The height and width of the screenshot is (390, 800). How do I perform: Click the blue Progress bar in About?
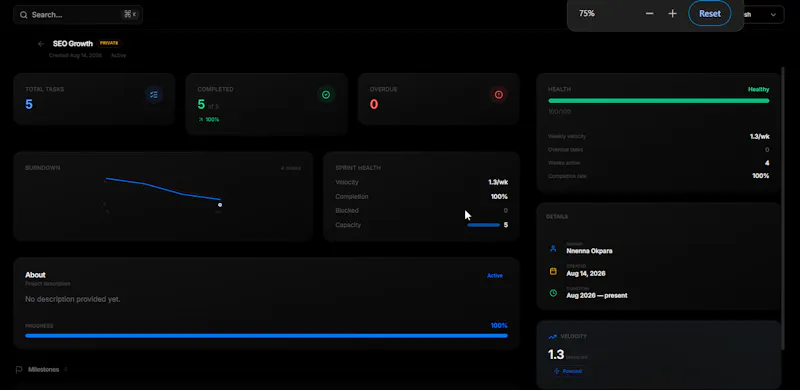pos(266,336)
